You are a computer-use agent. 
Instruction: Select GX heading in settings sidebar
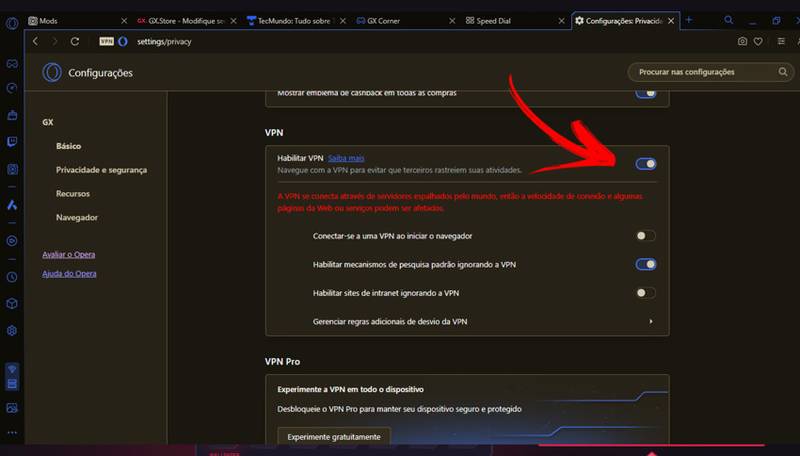pyautogui.click(x=47, y=122)
